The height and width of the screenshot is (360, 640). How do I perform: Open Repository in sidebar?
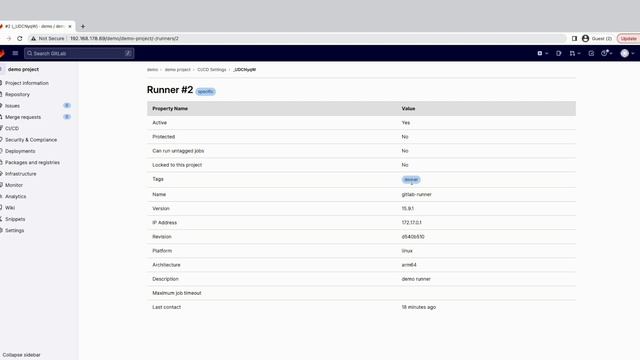[17, 94]
